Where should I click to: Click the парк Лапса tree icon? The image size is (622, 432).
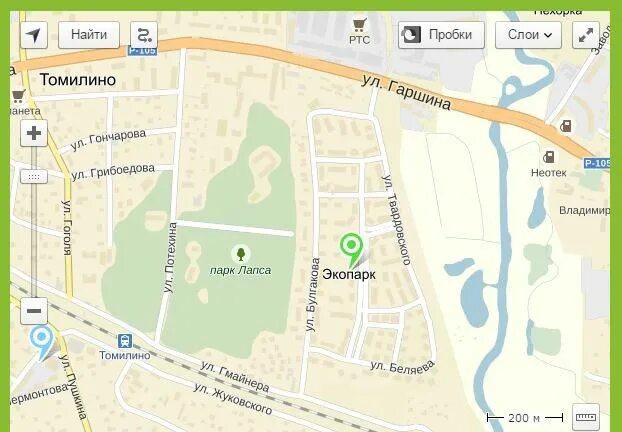point(240,254)
